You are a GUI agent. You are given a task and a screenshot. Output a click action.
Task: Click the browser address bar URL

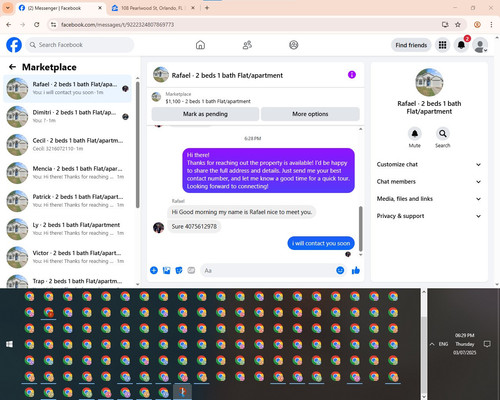[x=117, y=25]
